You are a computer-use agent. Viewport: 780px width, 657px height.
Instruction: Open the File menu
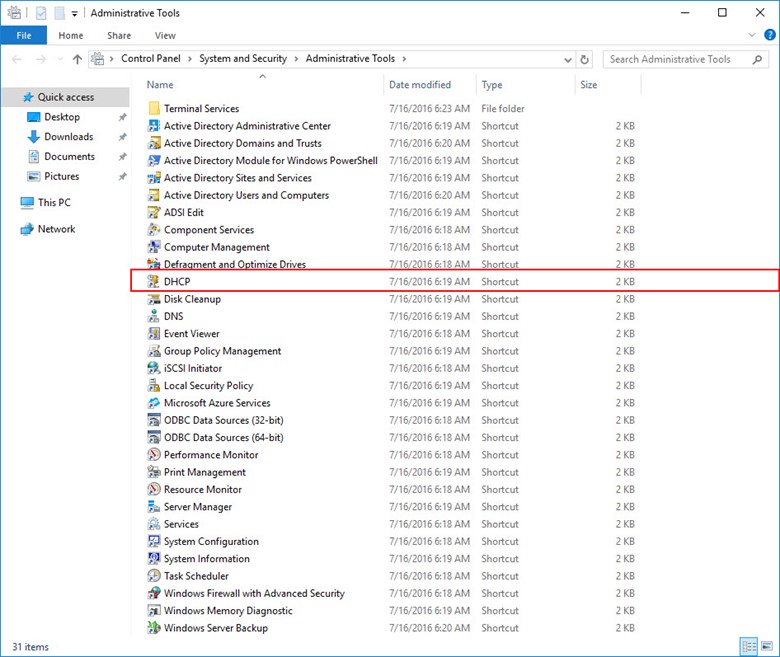(23, 35)
